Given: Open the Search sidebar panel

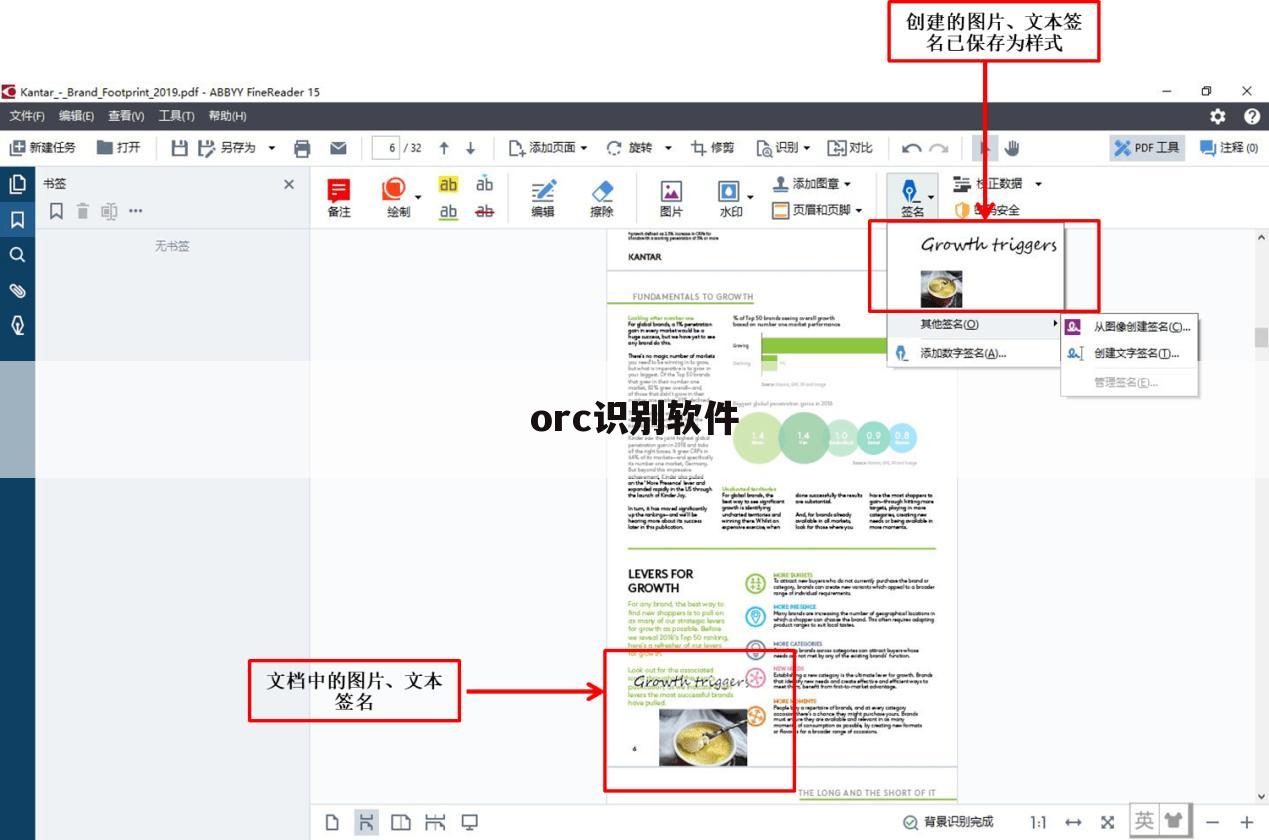Looking at the screenshot, I should [x=17, y=255].
